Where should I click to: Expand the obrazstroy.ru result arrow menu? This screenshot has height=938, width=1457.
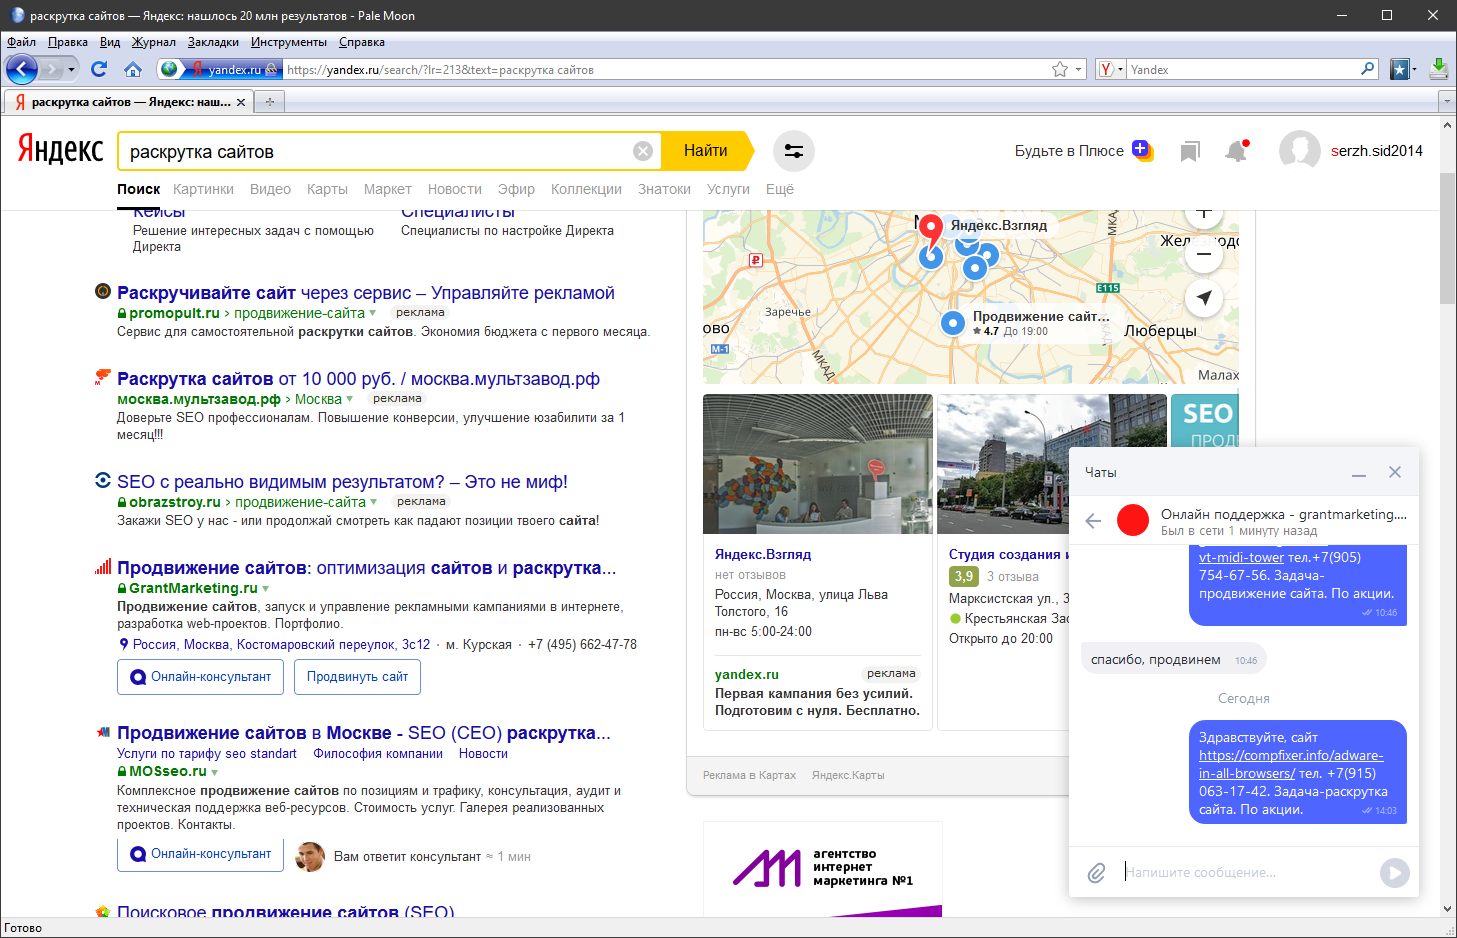(373, 502)
